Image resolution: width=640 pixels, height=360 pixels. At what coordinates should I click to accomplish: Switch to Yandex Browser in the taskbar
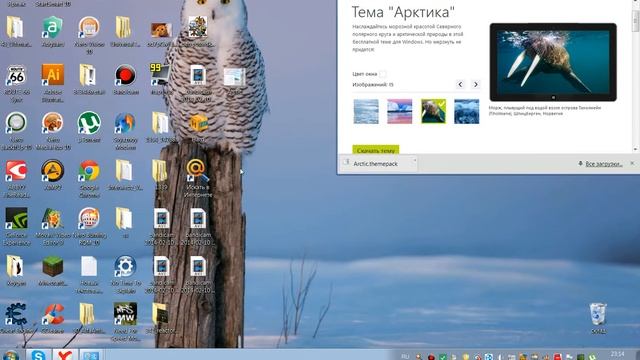(65, 355)
